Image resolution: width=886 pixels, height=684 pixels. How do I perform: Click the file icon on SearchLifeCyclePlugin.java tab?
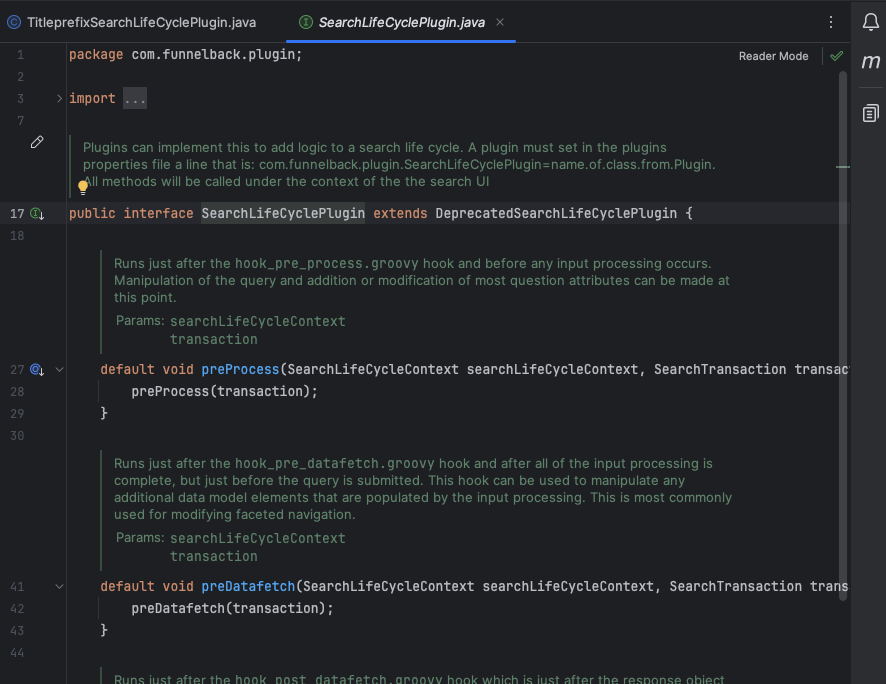pyautogui.click(x=305, y=20)
